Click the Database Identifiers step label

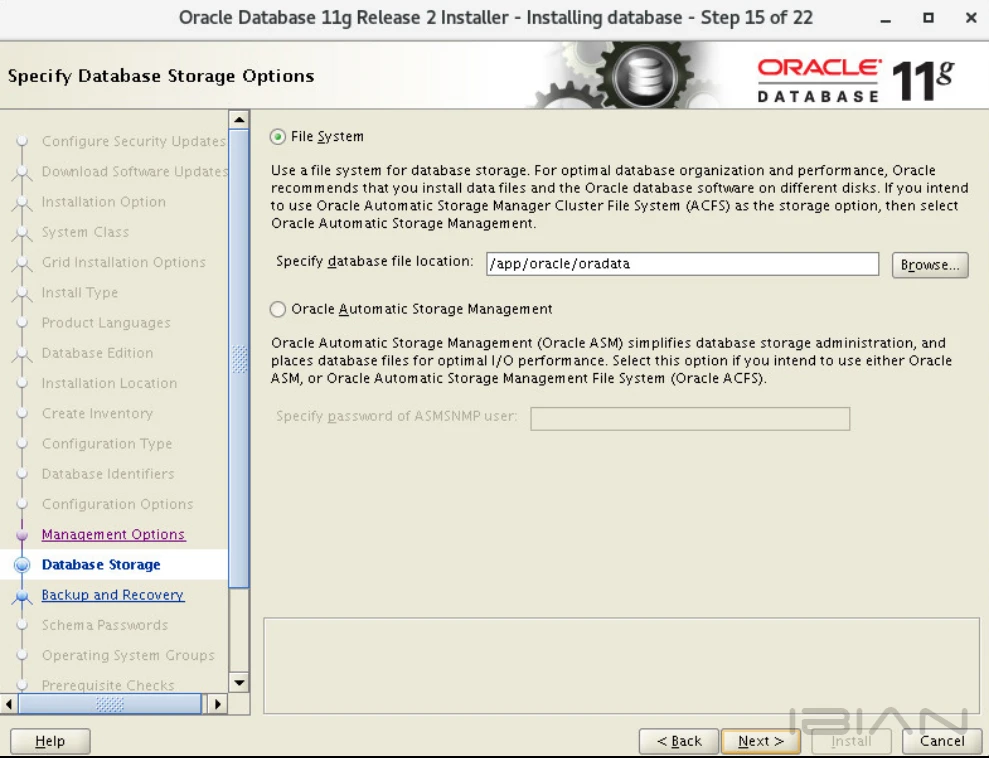point(108,474)
